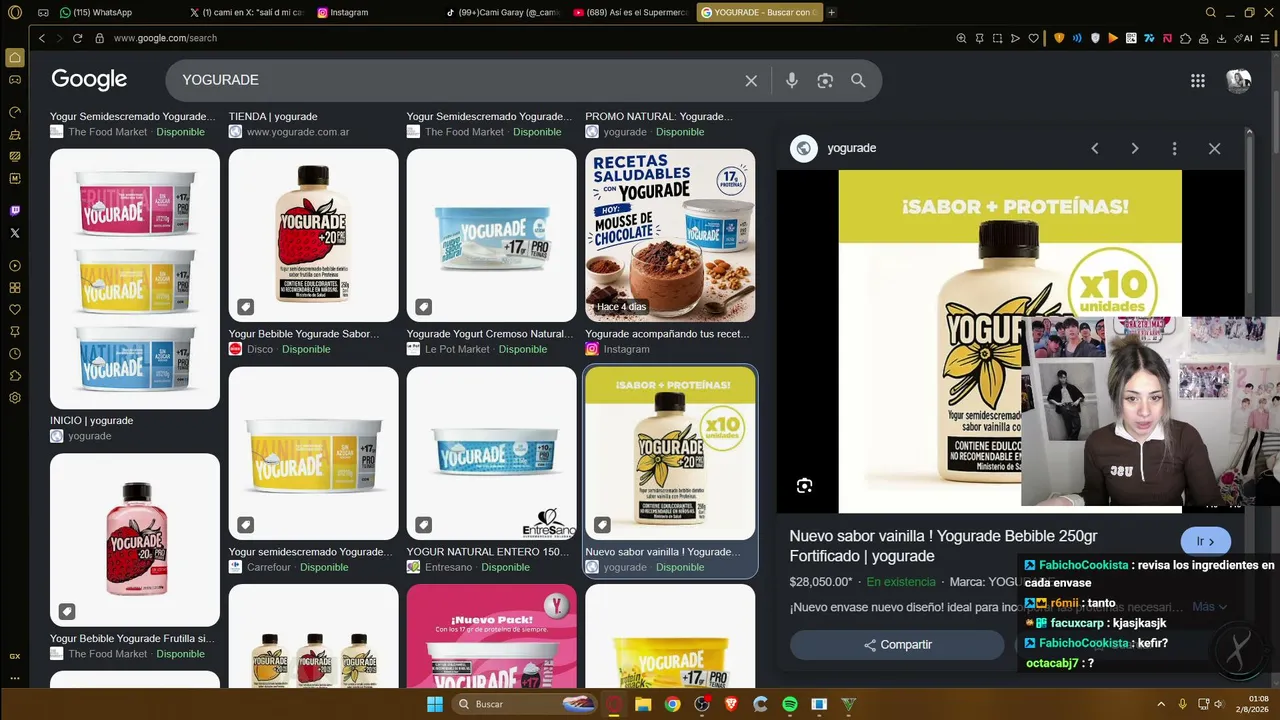Switch to the Cami Garay TikTok tab
Screen dimensions: 1280x720
coord(506,12)
